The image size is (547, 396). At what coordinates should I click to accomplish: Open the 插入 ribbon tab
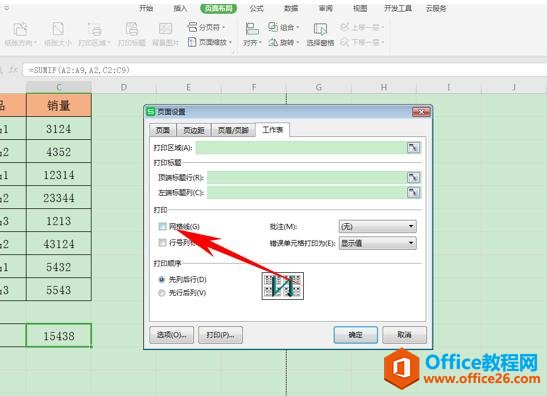point(180,8)
